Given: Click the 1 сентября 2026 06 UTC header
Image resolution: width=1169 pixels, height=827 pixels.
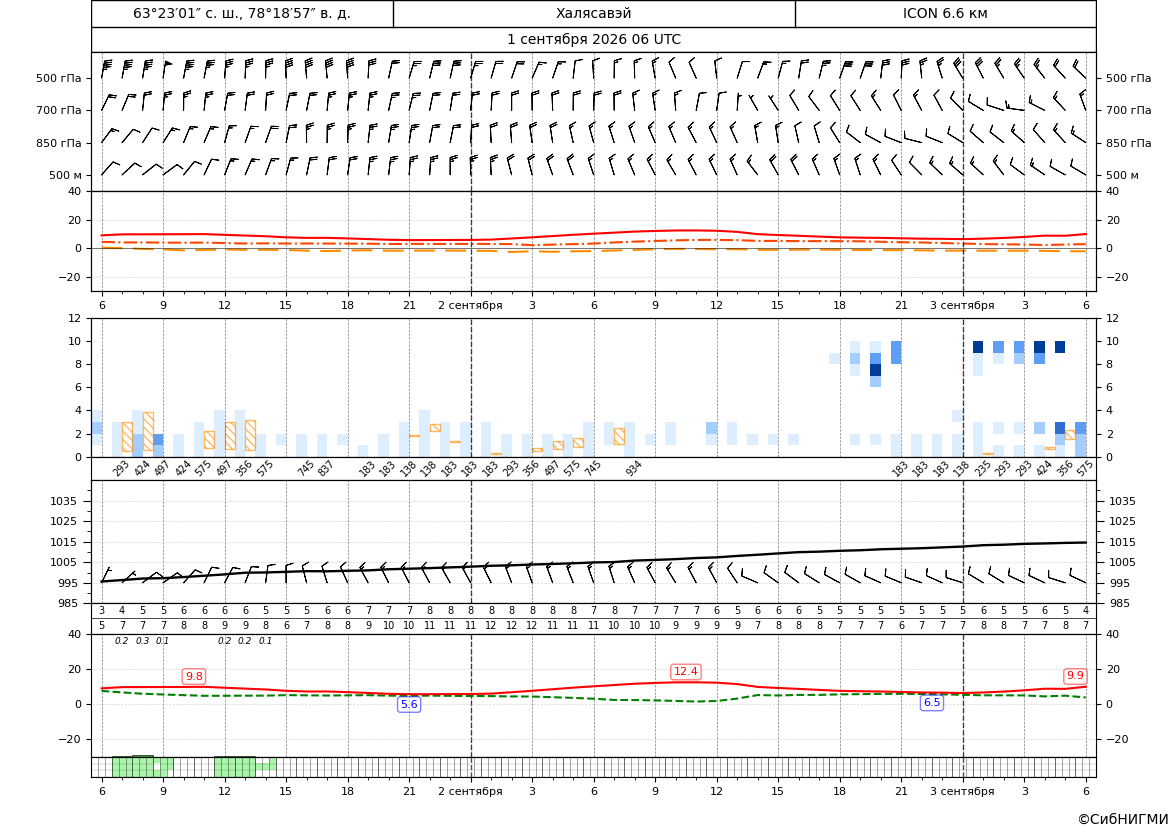Looking at the screenshot, I should pyautogui.click(x=594, y=40).
